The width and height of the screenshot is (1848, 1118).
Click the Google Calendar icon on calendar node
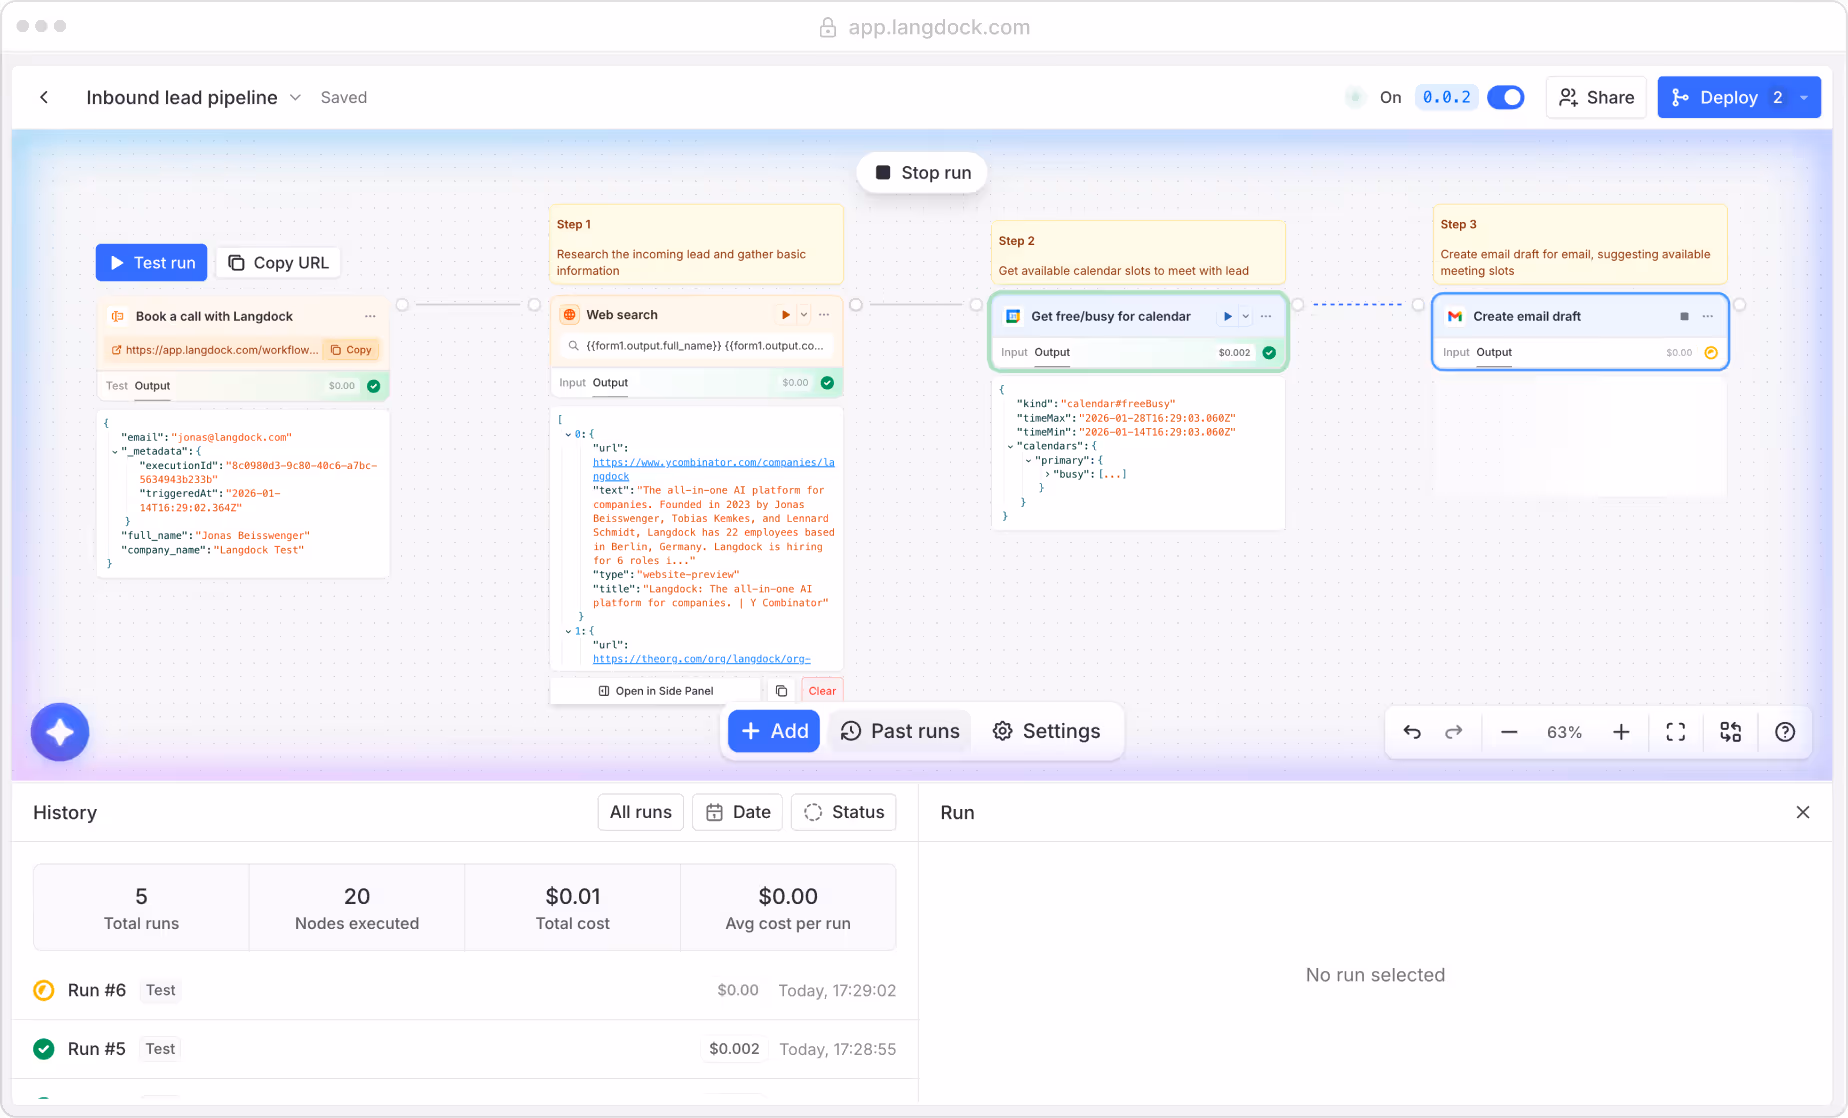point(1013,317)
